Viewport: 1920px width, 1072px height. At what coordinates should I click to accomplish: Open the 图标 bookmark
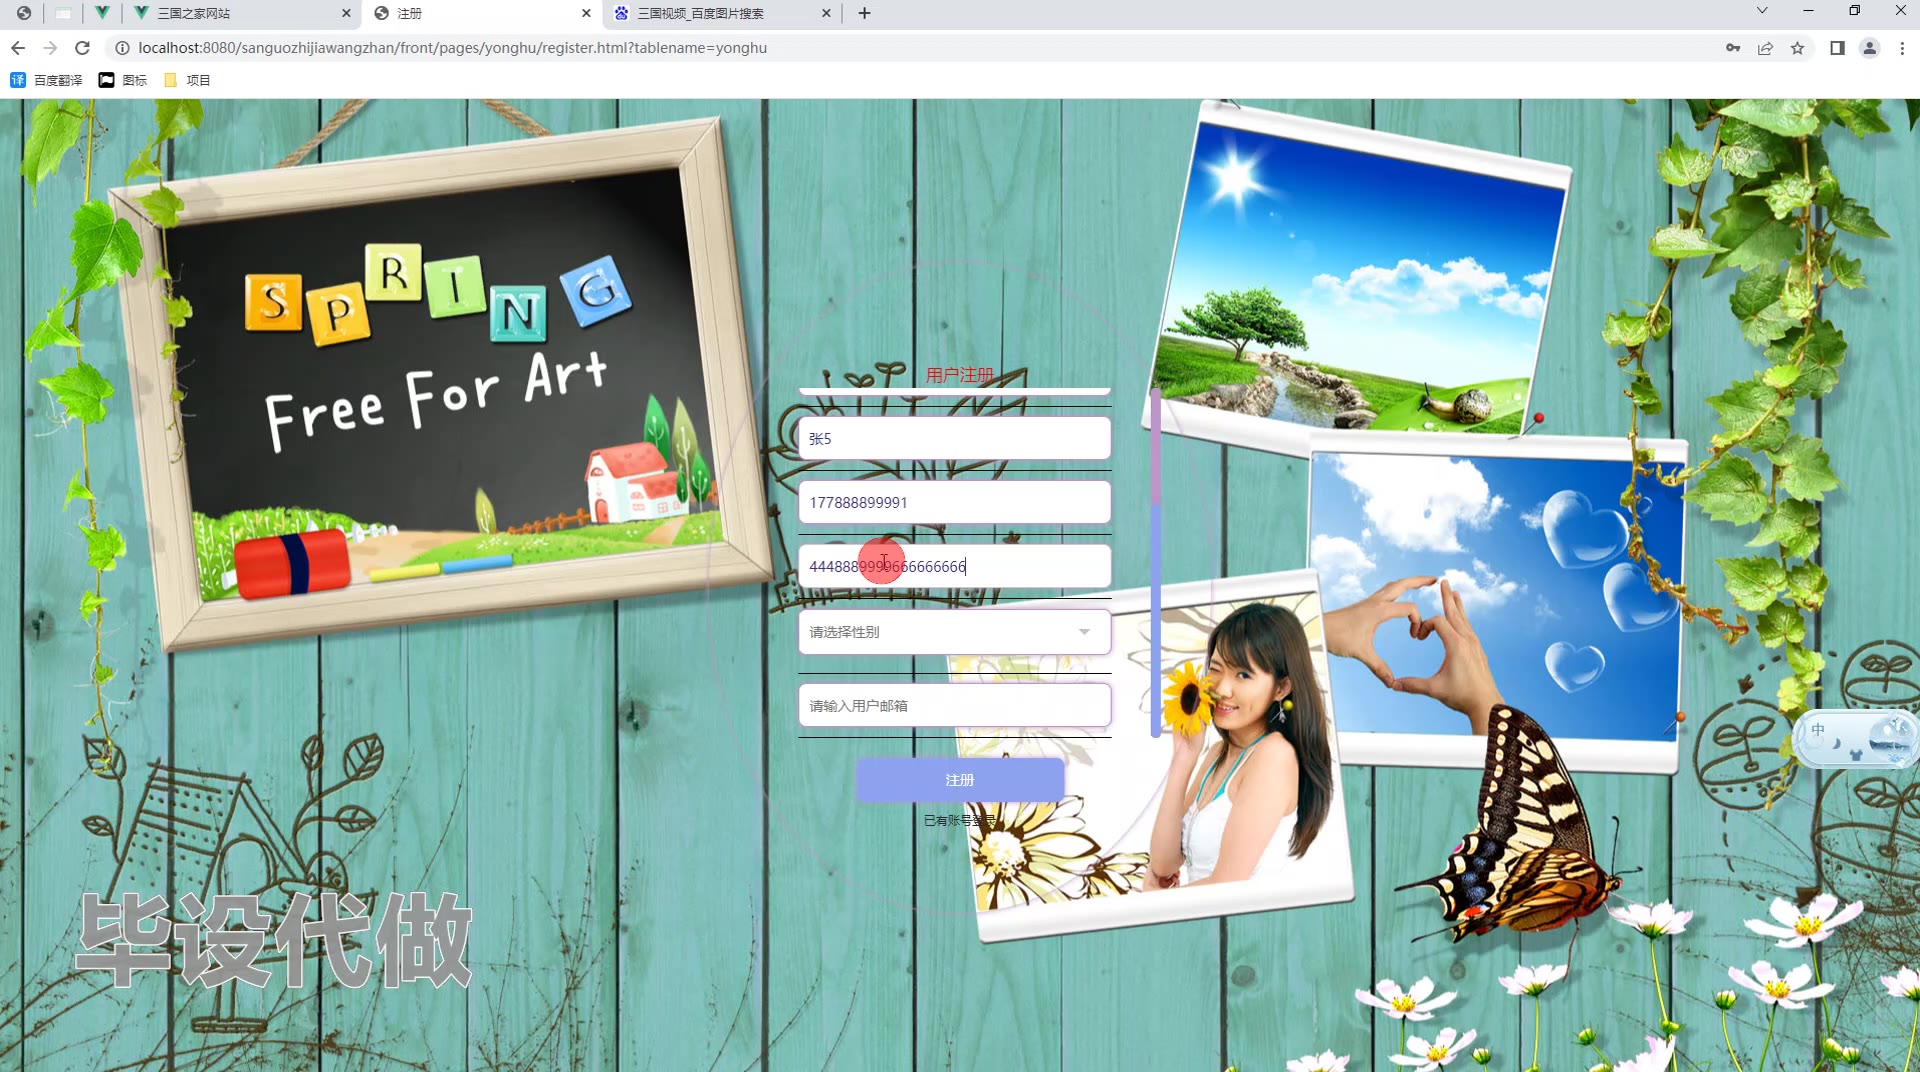[123, 80]
